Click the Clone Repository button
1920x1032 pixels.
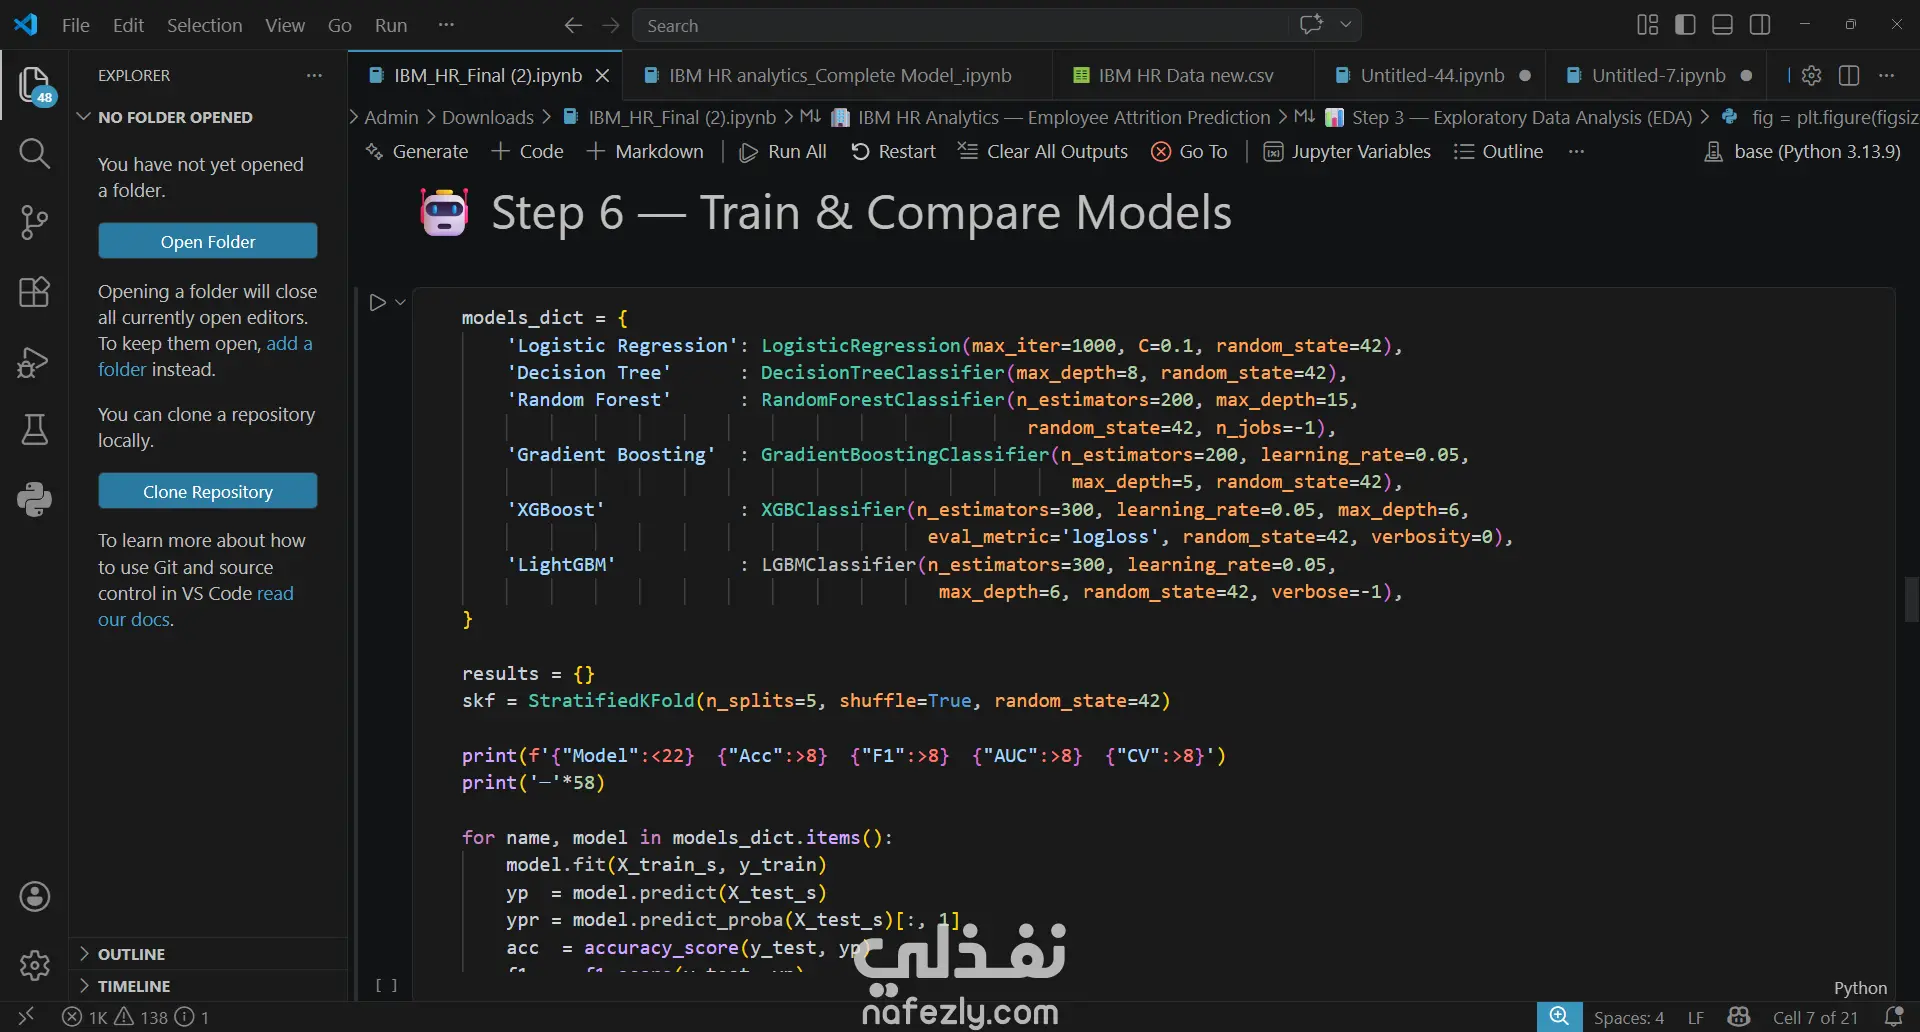[x=208, y=492]
